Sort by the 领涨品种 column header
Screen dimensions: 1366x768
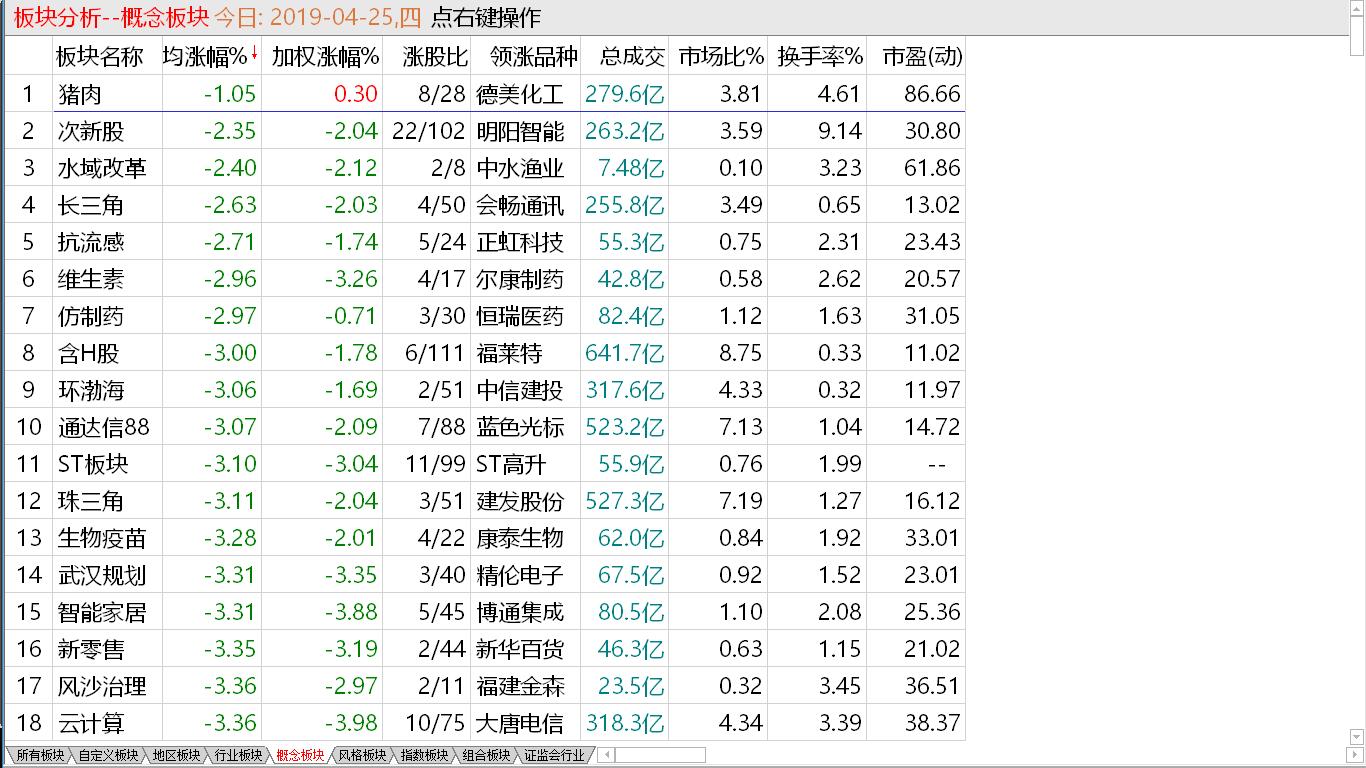(527, 56)
